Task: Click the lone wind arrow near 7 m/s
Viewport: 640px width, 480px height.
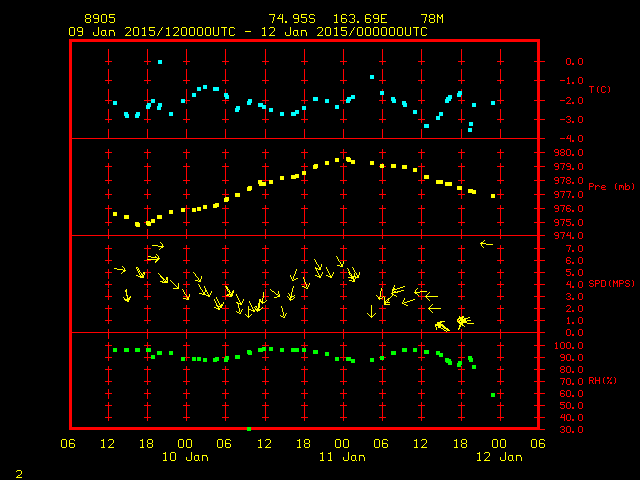Action: [x=486, y=244]
